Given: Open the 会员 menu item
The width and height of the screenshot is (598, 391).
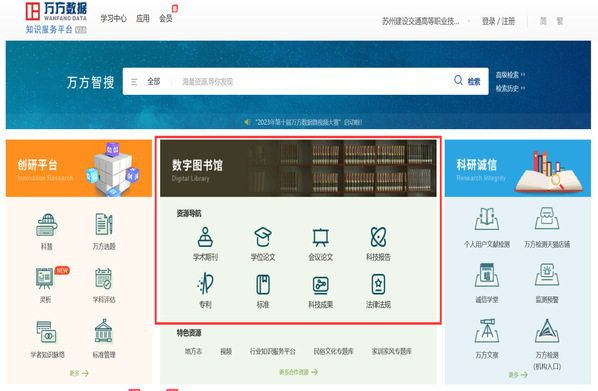Looking at the screenshot, I should [166, 18].
